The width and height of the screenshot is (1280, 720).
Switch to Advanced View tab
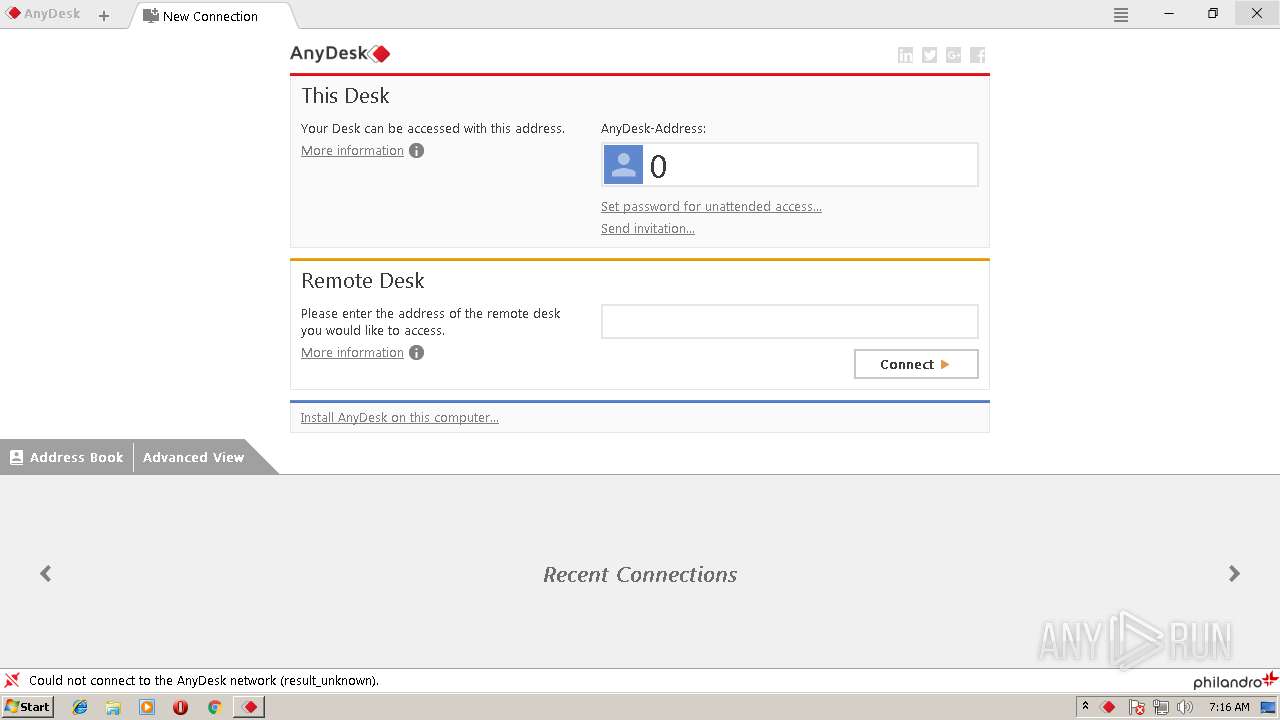(x=193, y=457)
